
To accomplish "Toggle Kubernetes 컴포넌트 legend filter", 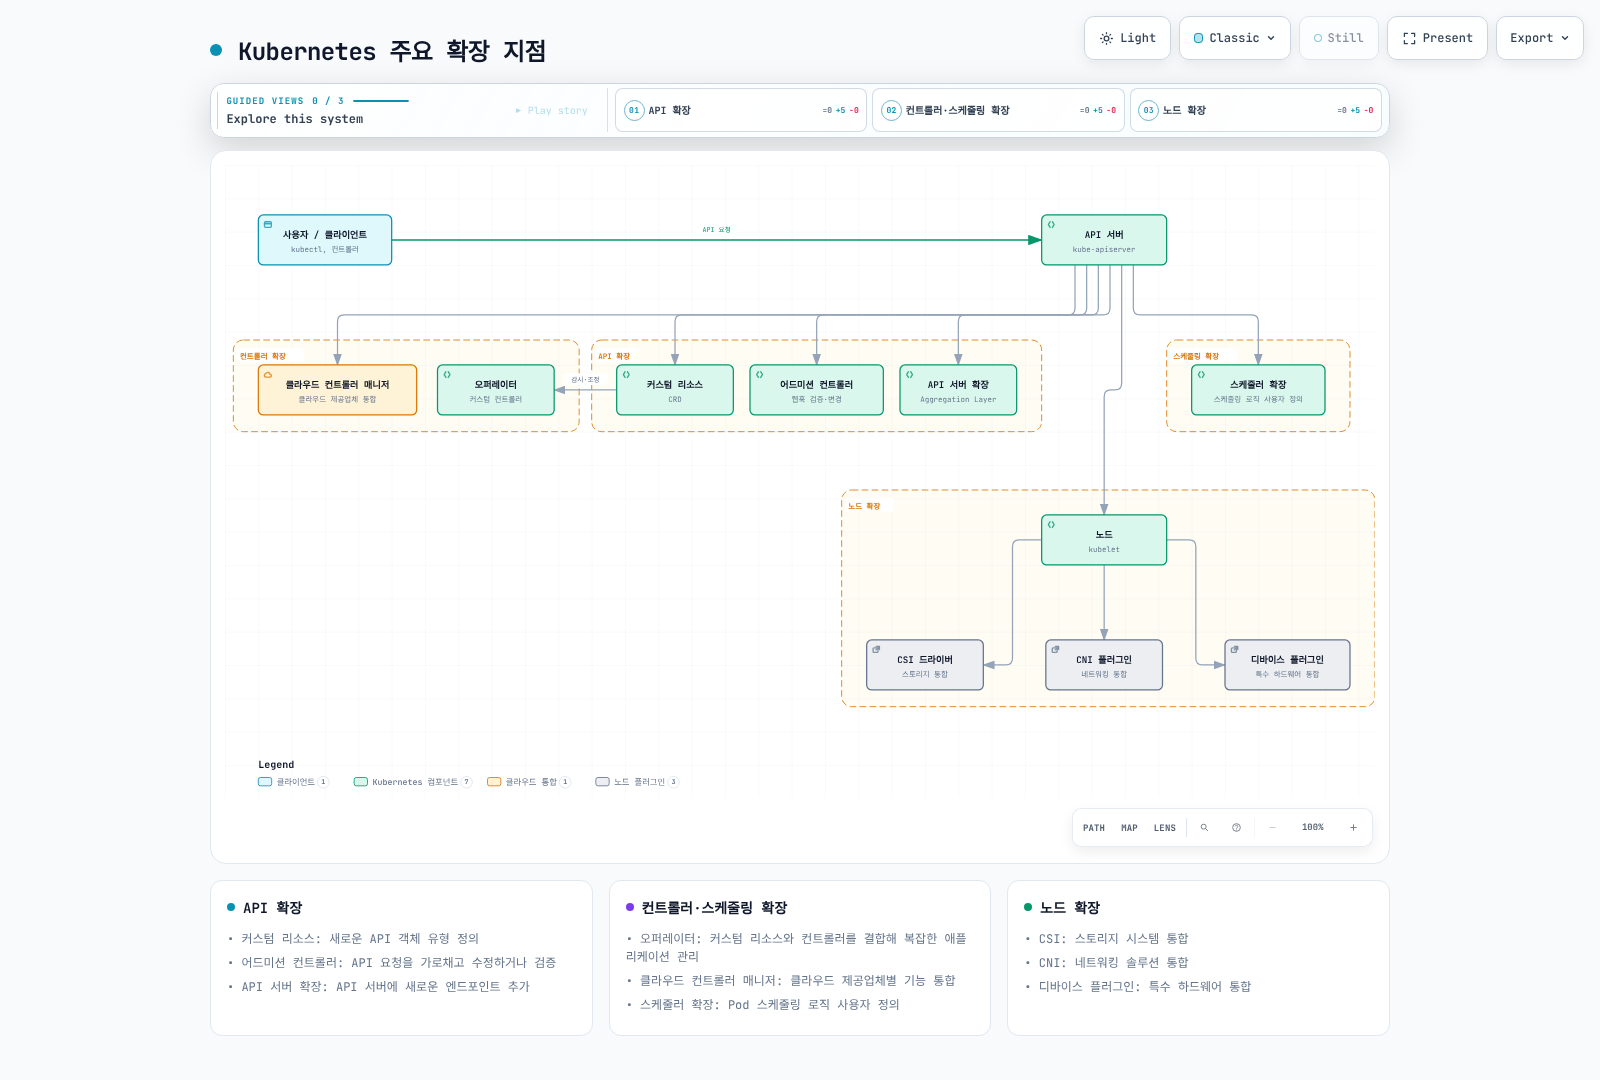I will coord(412,782).
